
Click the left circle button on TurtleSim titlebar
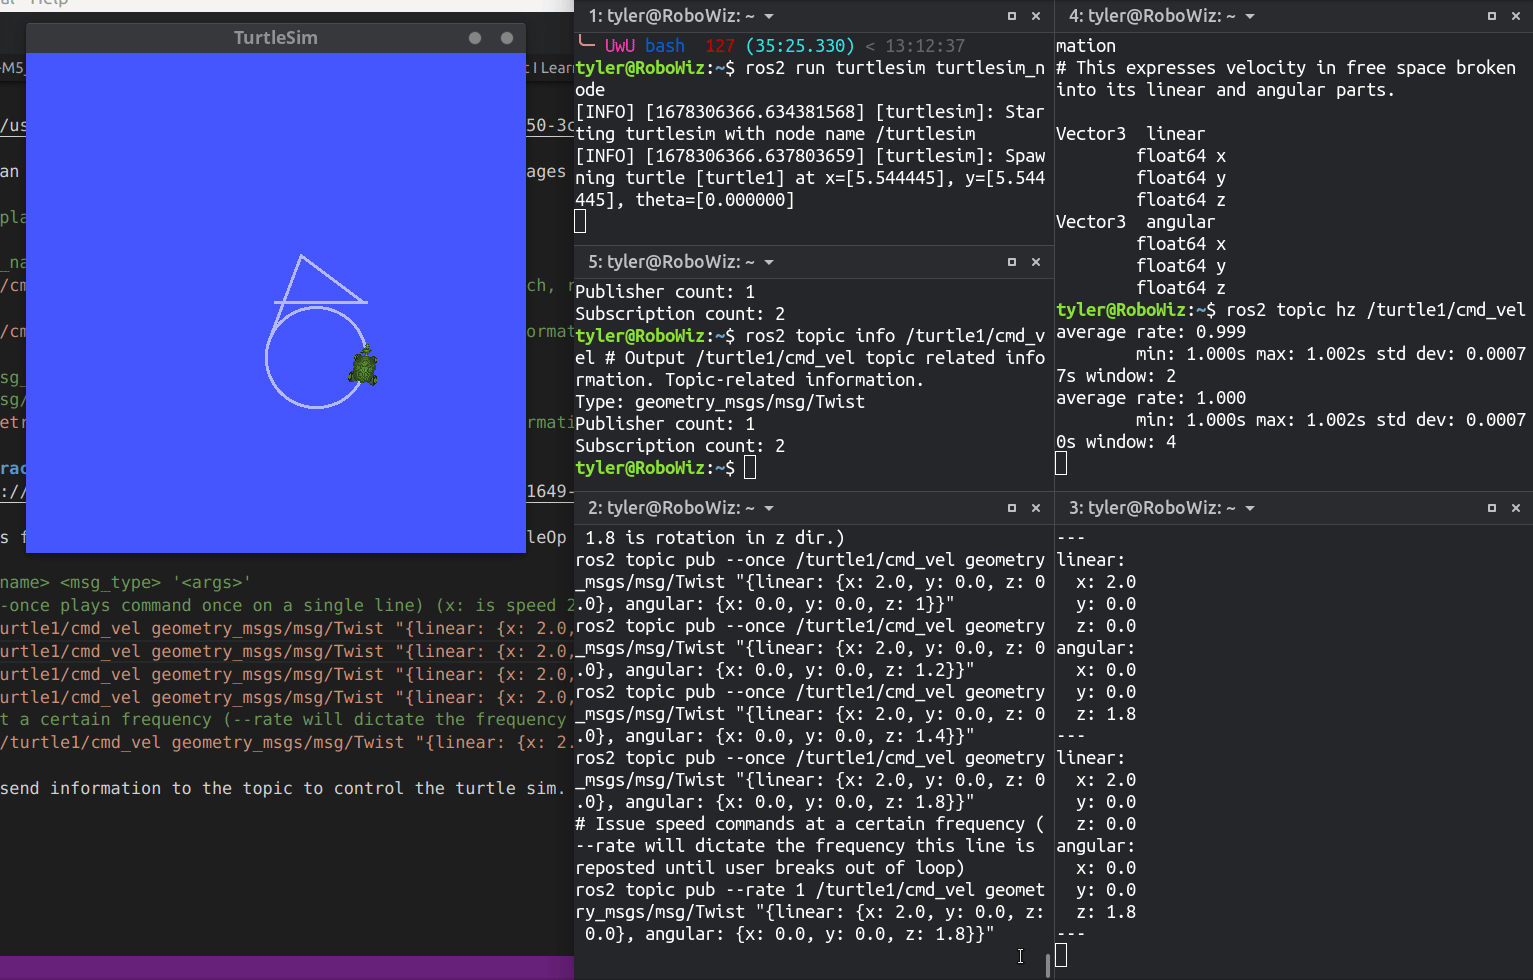[x=473, y=37]
